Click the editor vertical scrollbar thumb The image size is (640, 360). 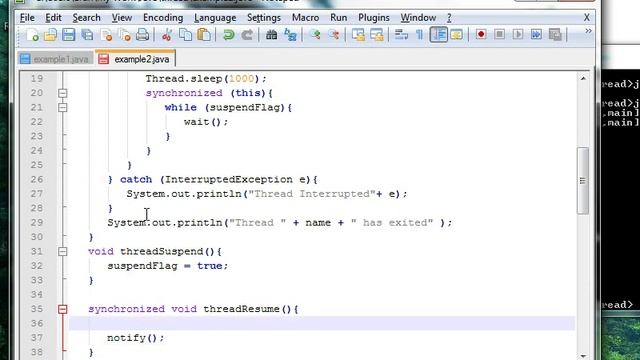tap(583, 180)
